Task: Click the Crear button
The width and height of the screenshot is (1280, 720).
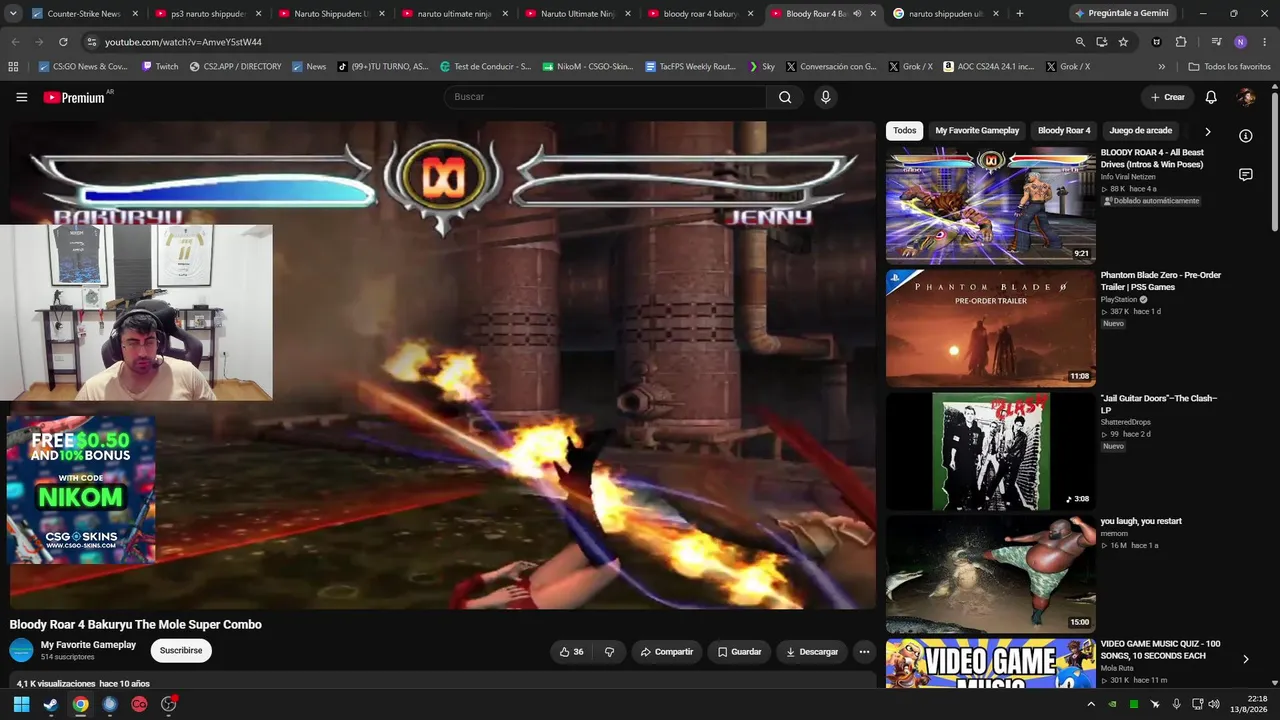Action: point(1167,97)
